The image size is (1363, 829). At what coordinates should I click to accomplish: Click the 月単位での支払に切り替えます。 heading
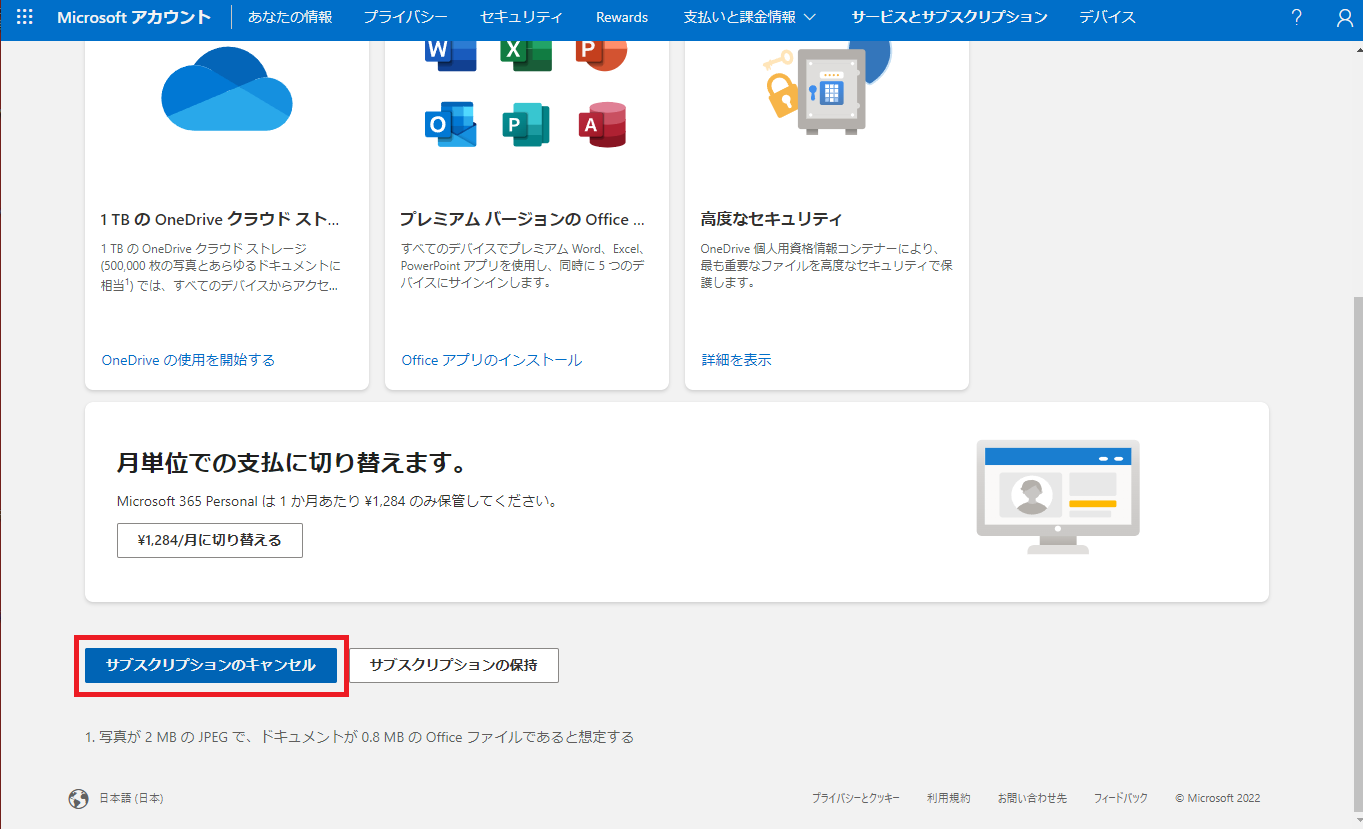coord(292,464)
